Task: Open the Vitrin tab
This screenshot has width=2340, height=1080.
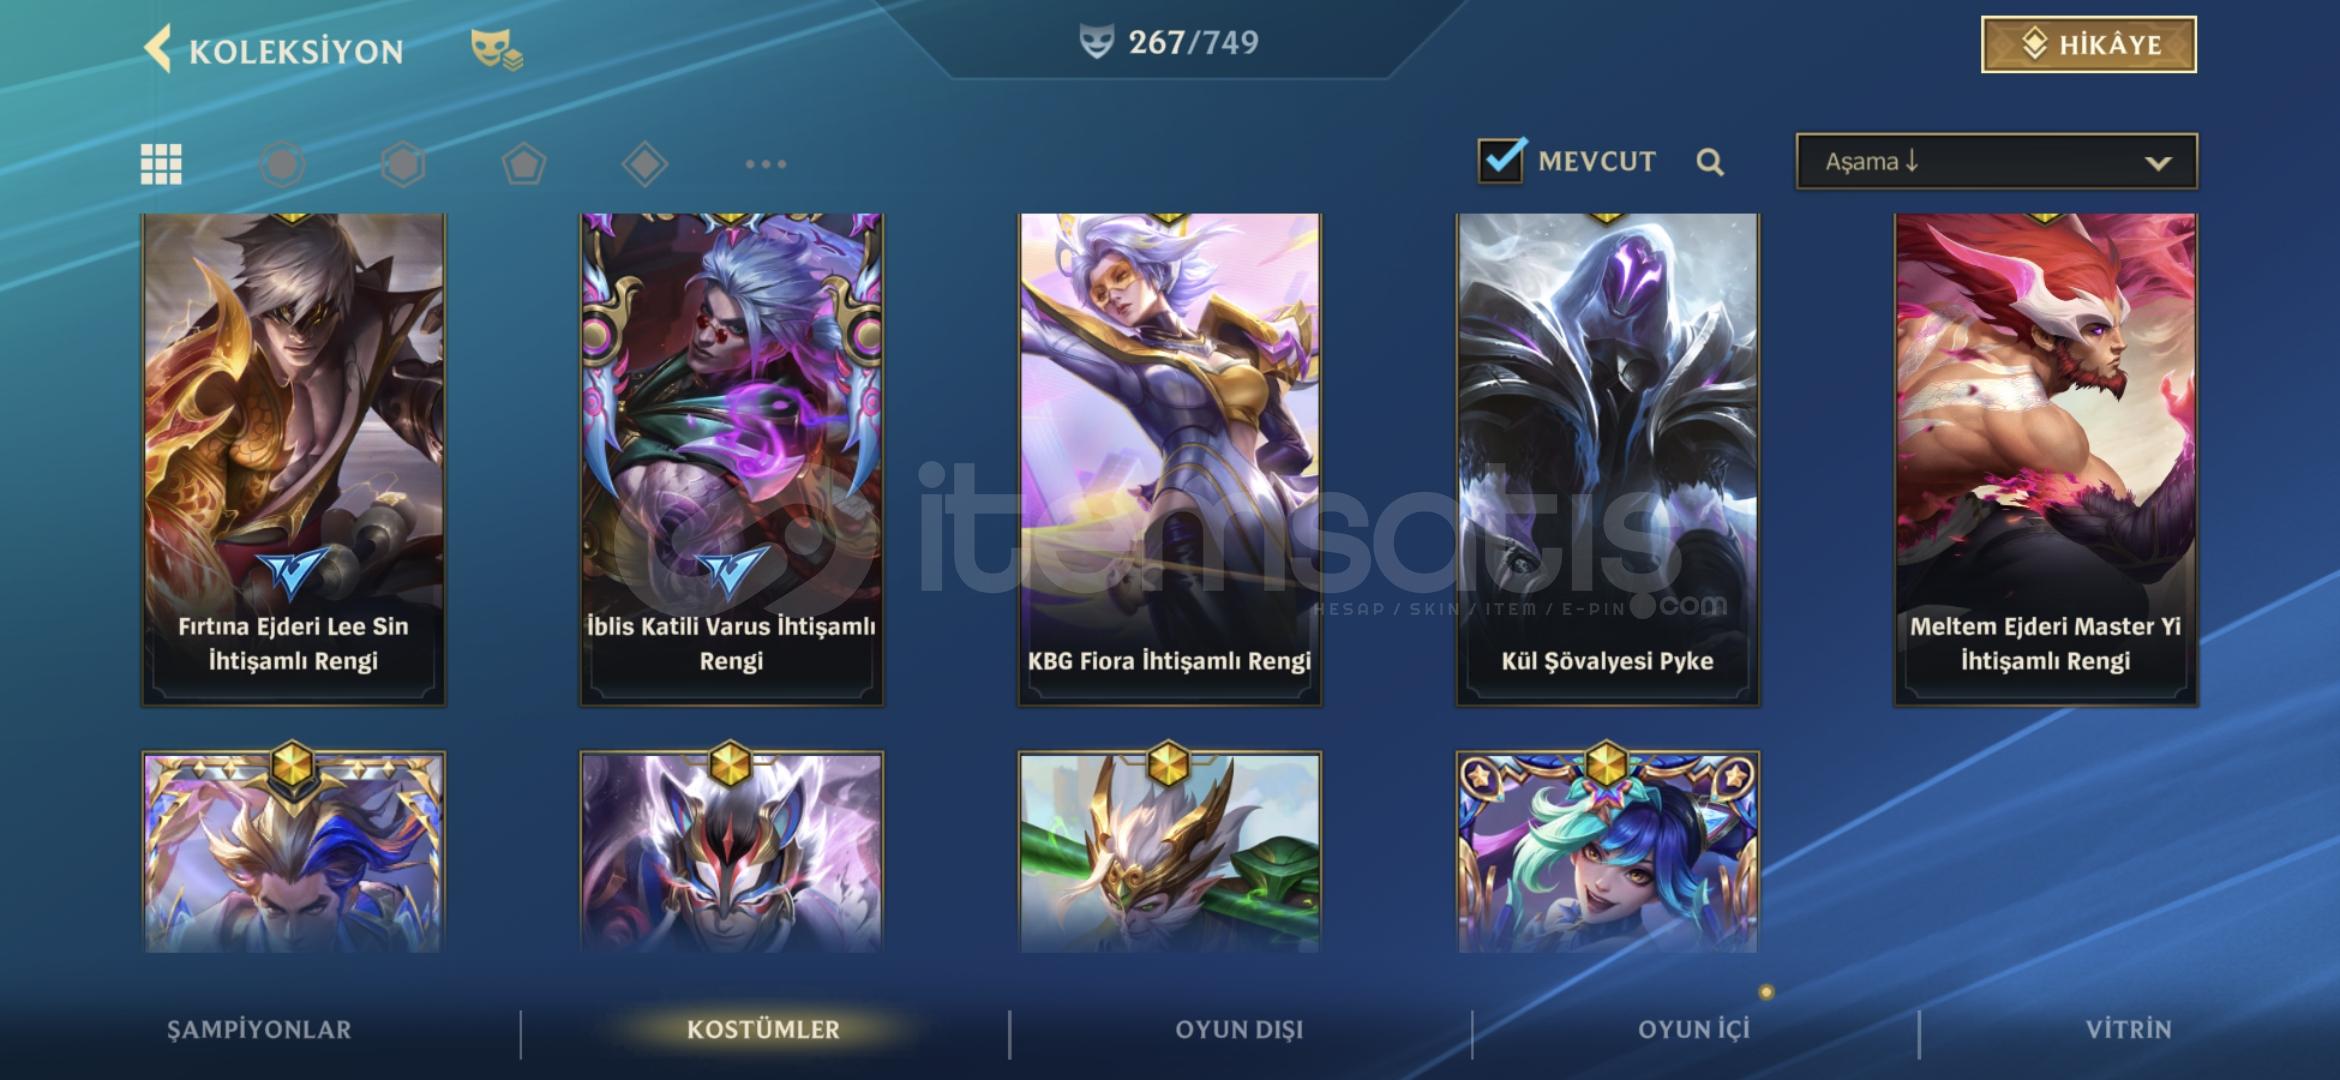Action: (2128, 1030)
